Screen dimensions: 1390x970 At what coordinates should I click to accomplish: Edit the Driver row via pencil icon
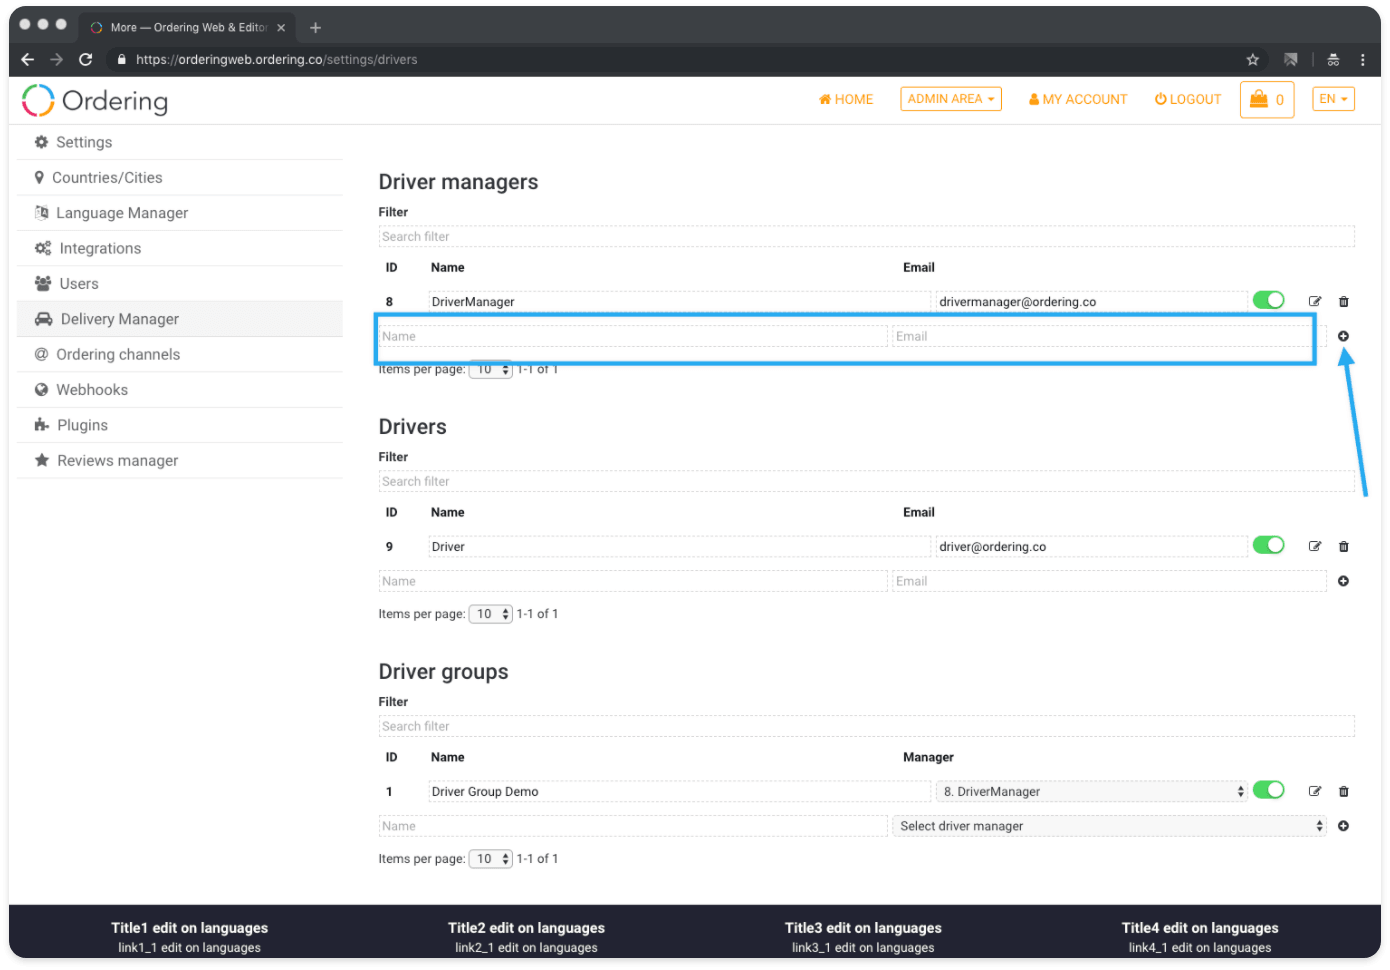click(1315, 546)
